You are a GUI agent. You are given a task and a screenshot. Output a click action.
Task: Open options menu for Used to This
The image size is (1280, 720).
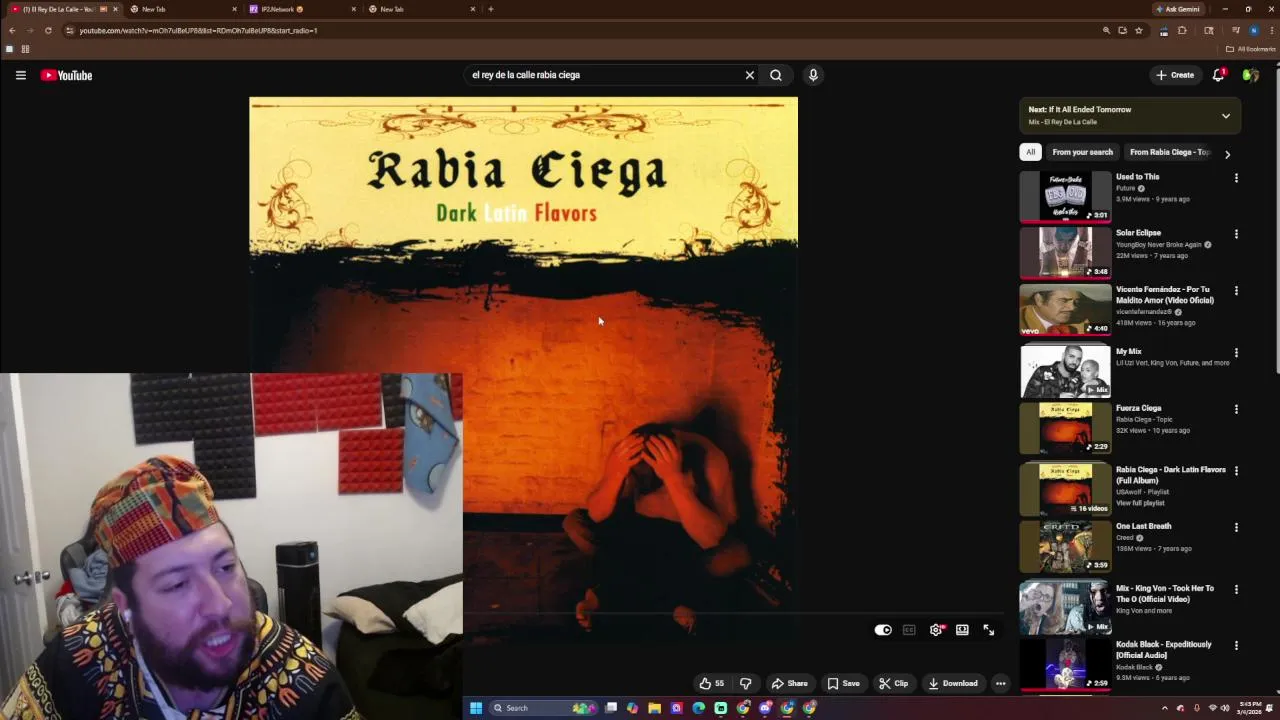[x=1236, y=178]
